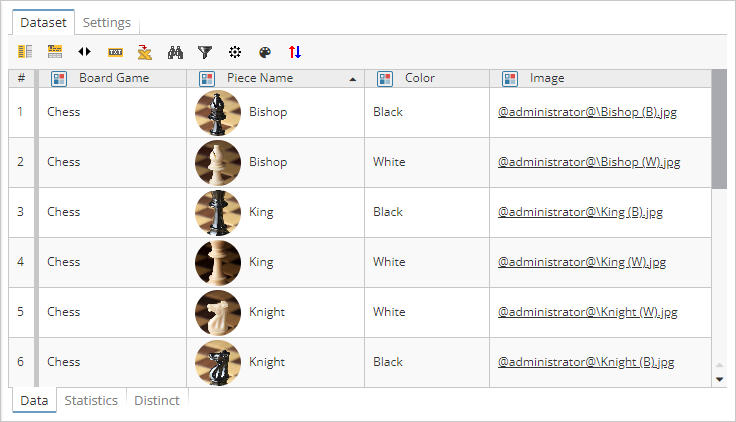
Task: Click Knight text in row 5
Action: [x=267, y=313]
